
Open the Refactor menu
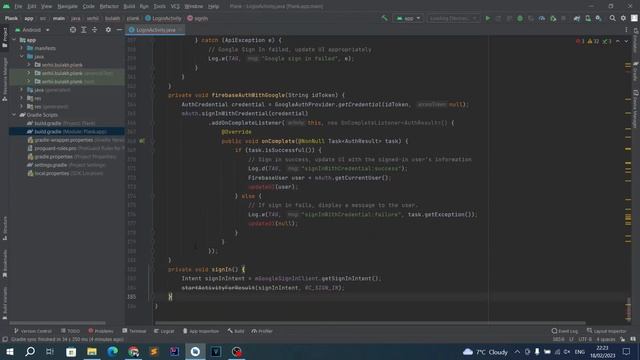tap(109, 7)
